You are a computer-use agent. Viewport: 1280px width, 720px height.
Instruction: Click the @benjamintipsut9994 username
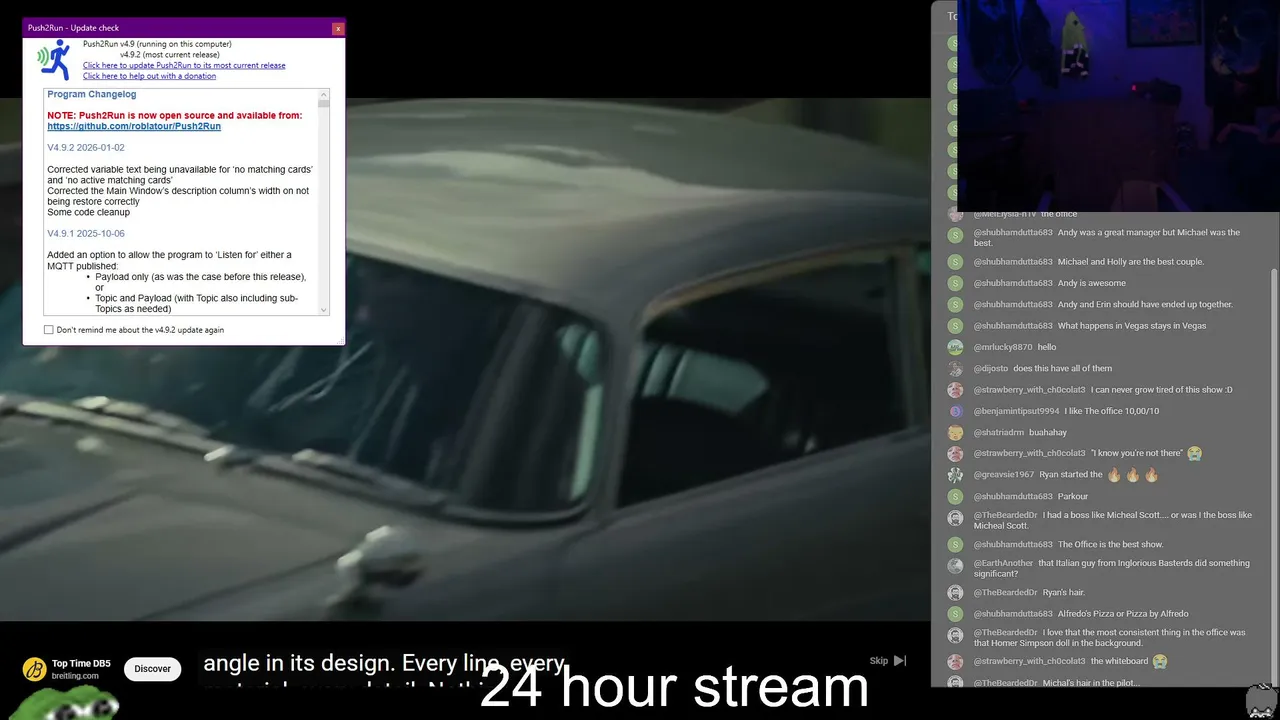click(1016, 411)
